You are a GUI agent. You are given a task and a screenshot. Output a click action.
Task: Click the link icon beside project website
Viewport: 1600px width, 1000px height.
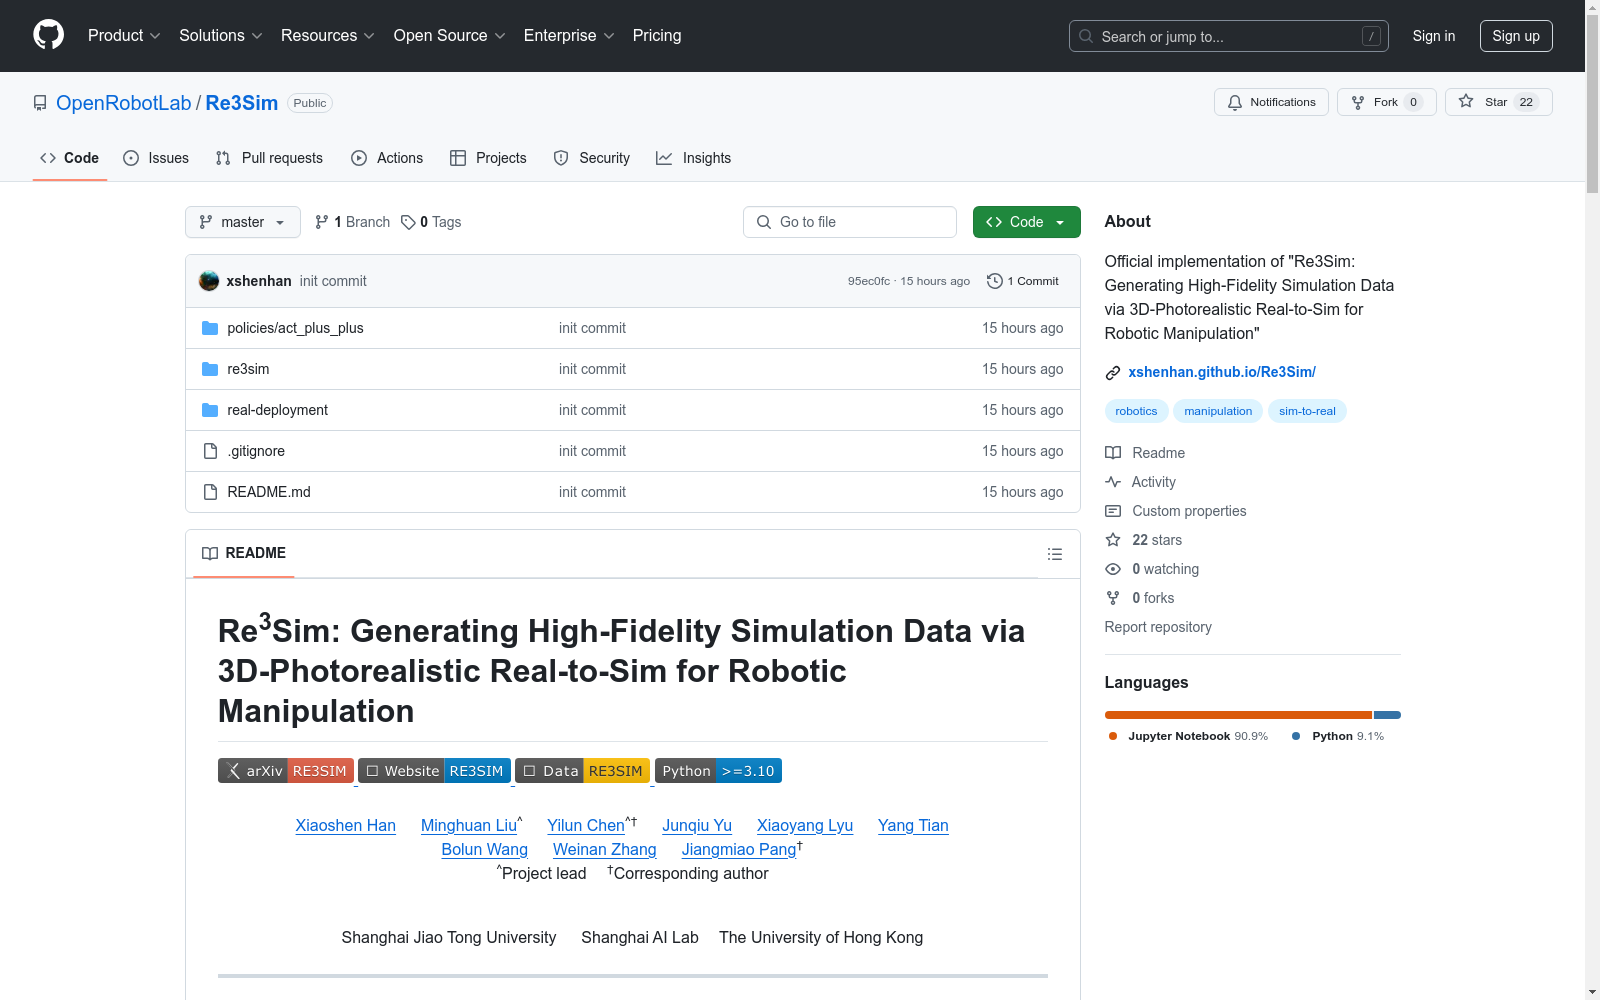1113,373
